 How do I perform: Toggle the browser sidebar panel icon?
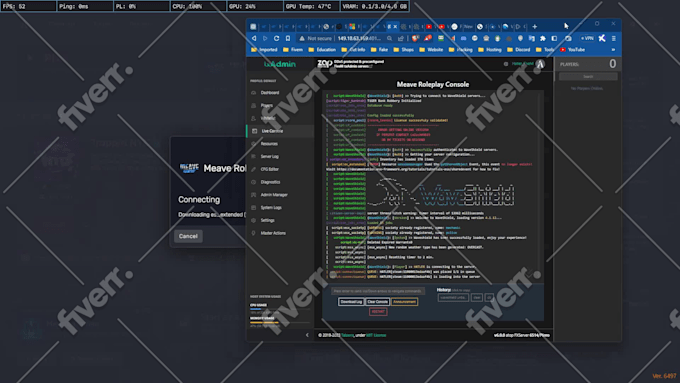point(554,38)
